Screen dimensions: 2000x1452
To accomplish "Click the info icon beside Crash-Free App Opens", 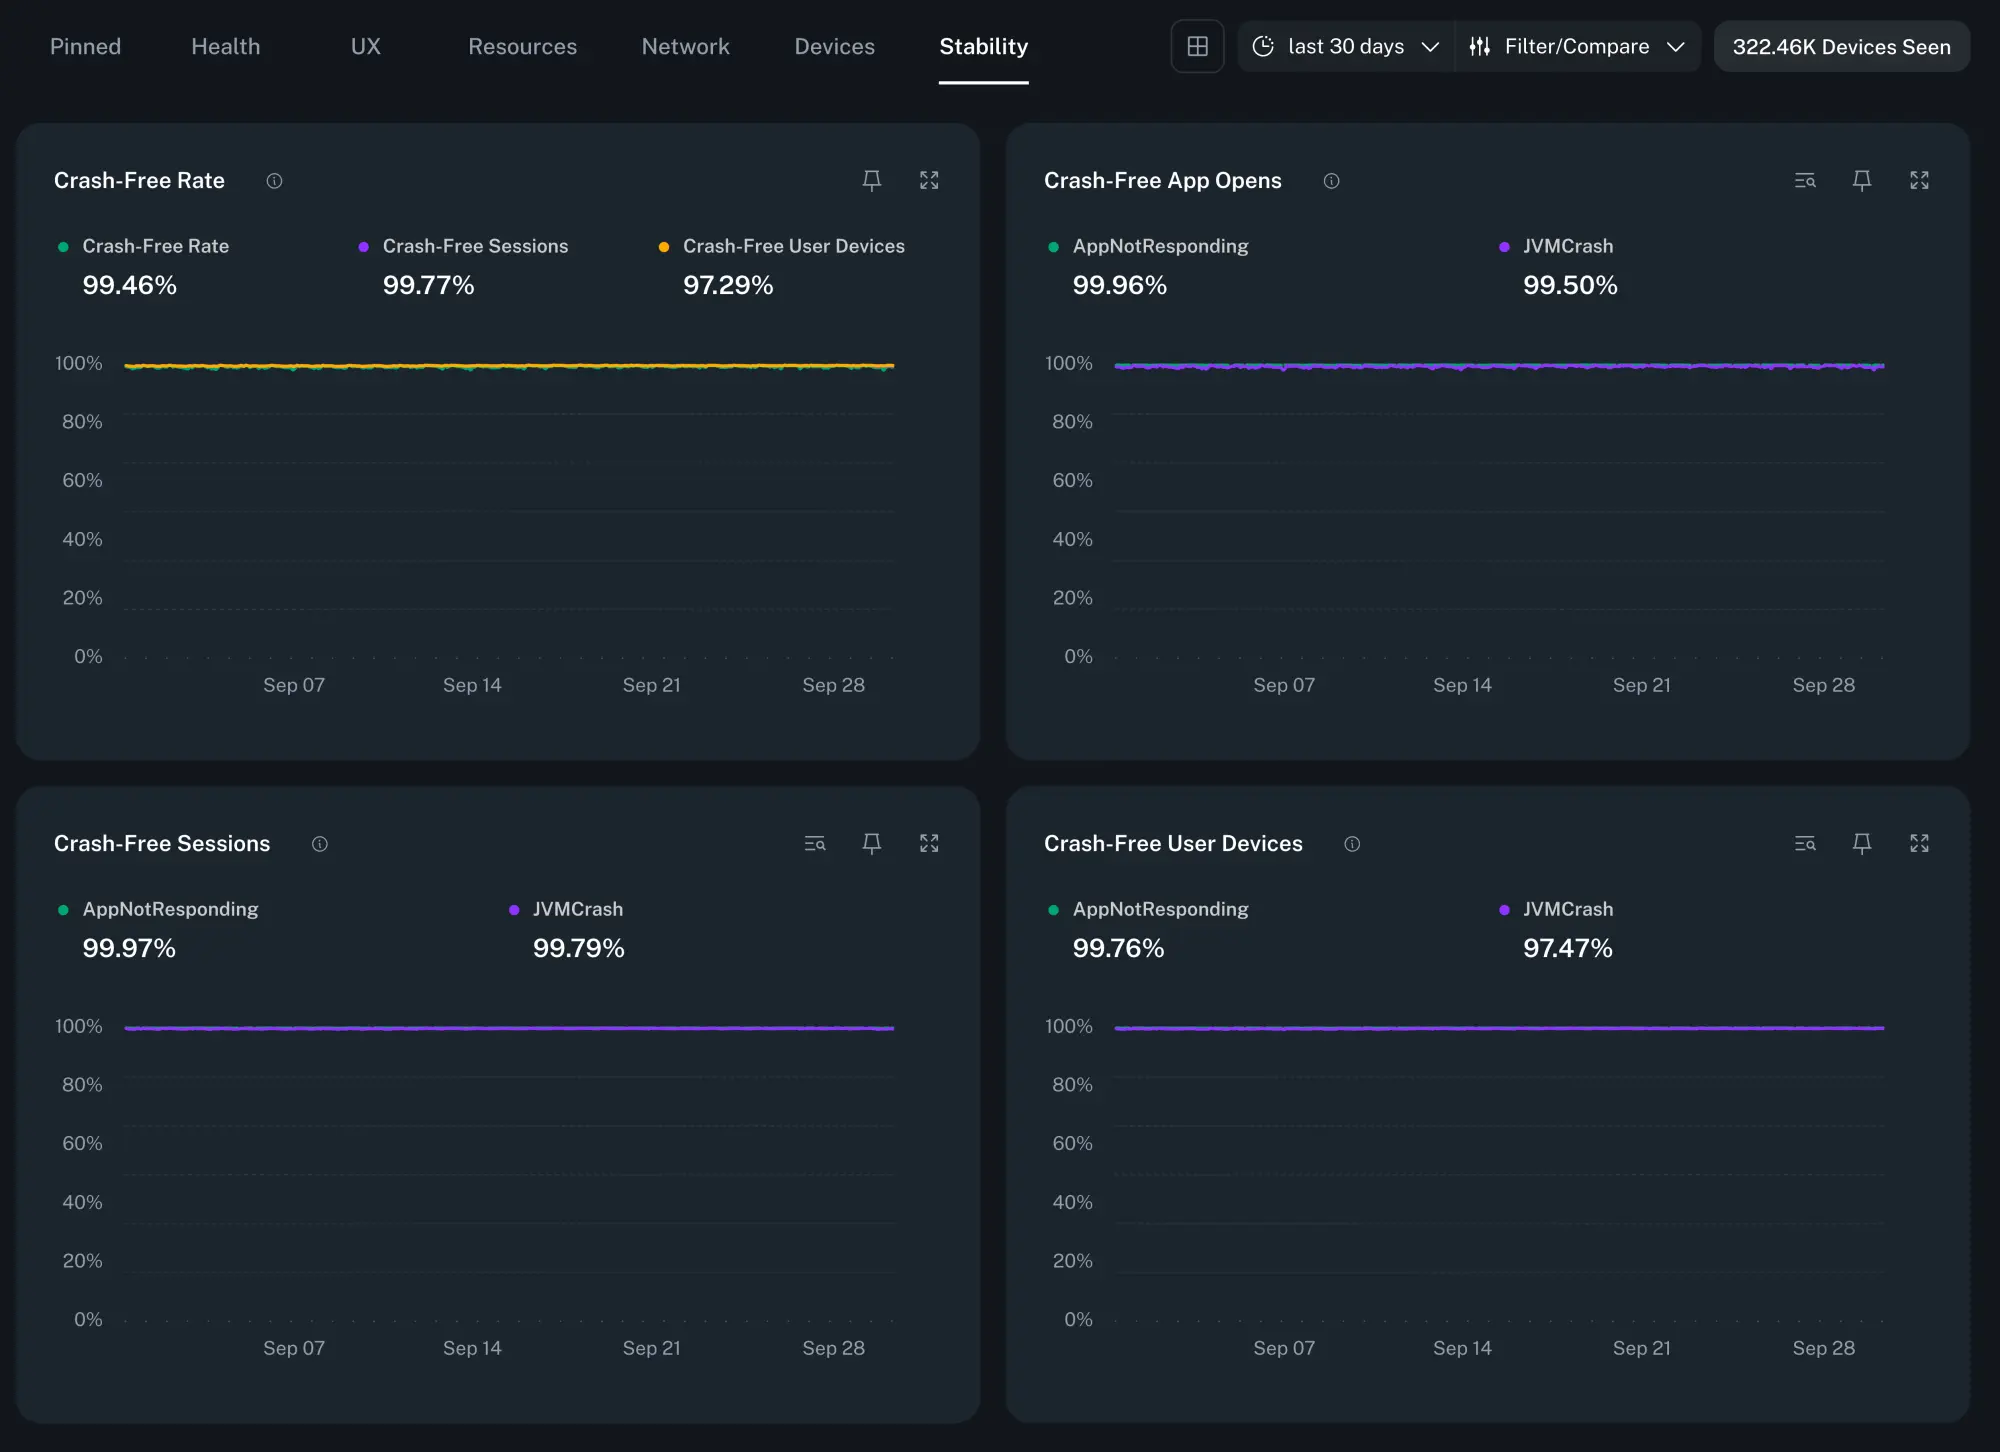I will pyautogui.click(x=1331, y=181).
